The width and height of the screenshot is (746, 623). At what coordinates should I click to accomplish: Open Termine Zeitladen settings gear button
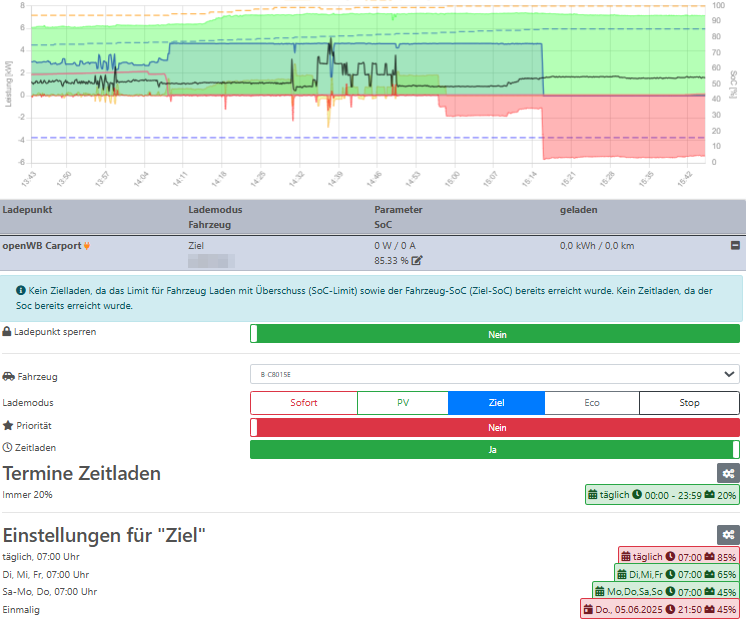tap(728, 474)
